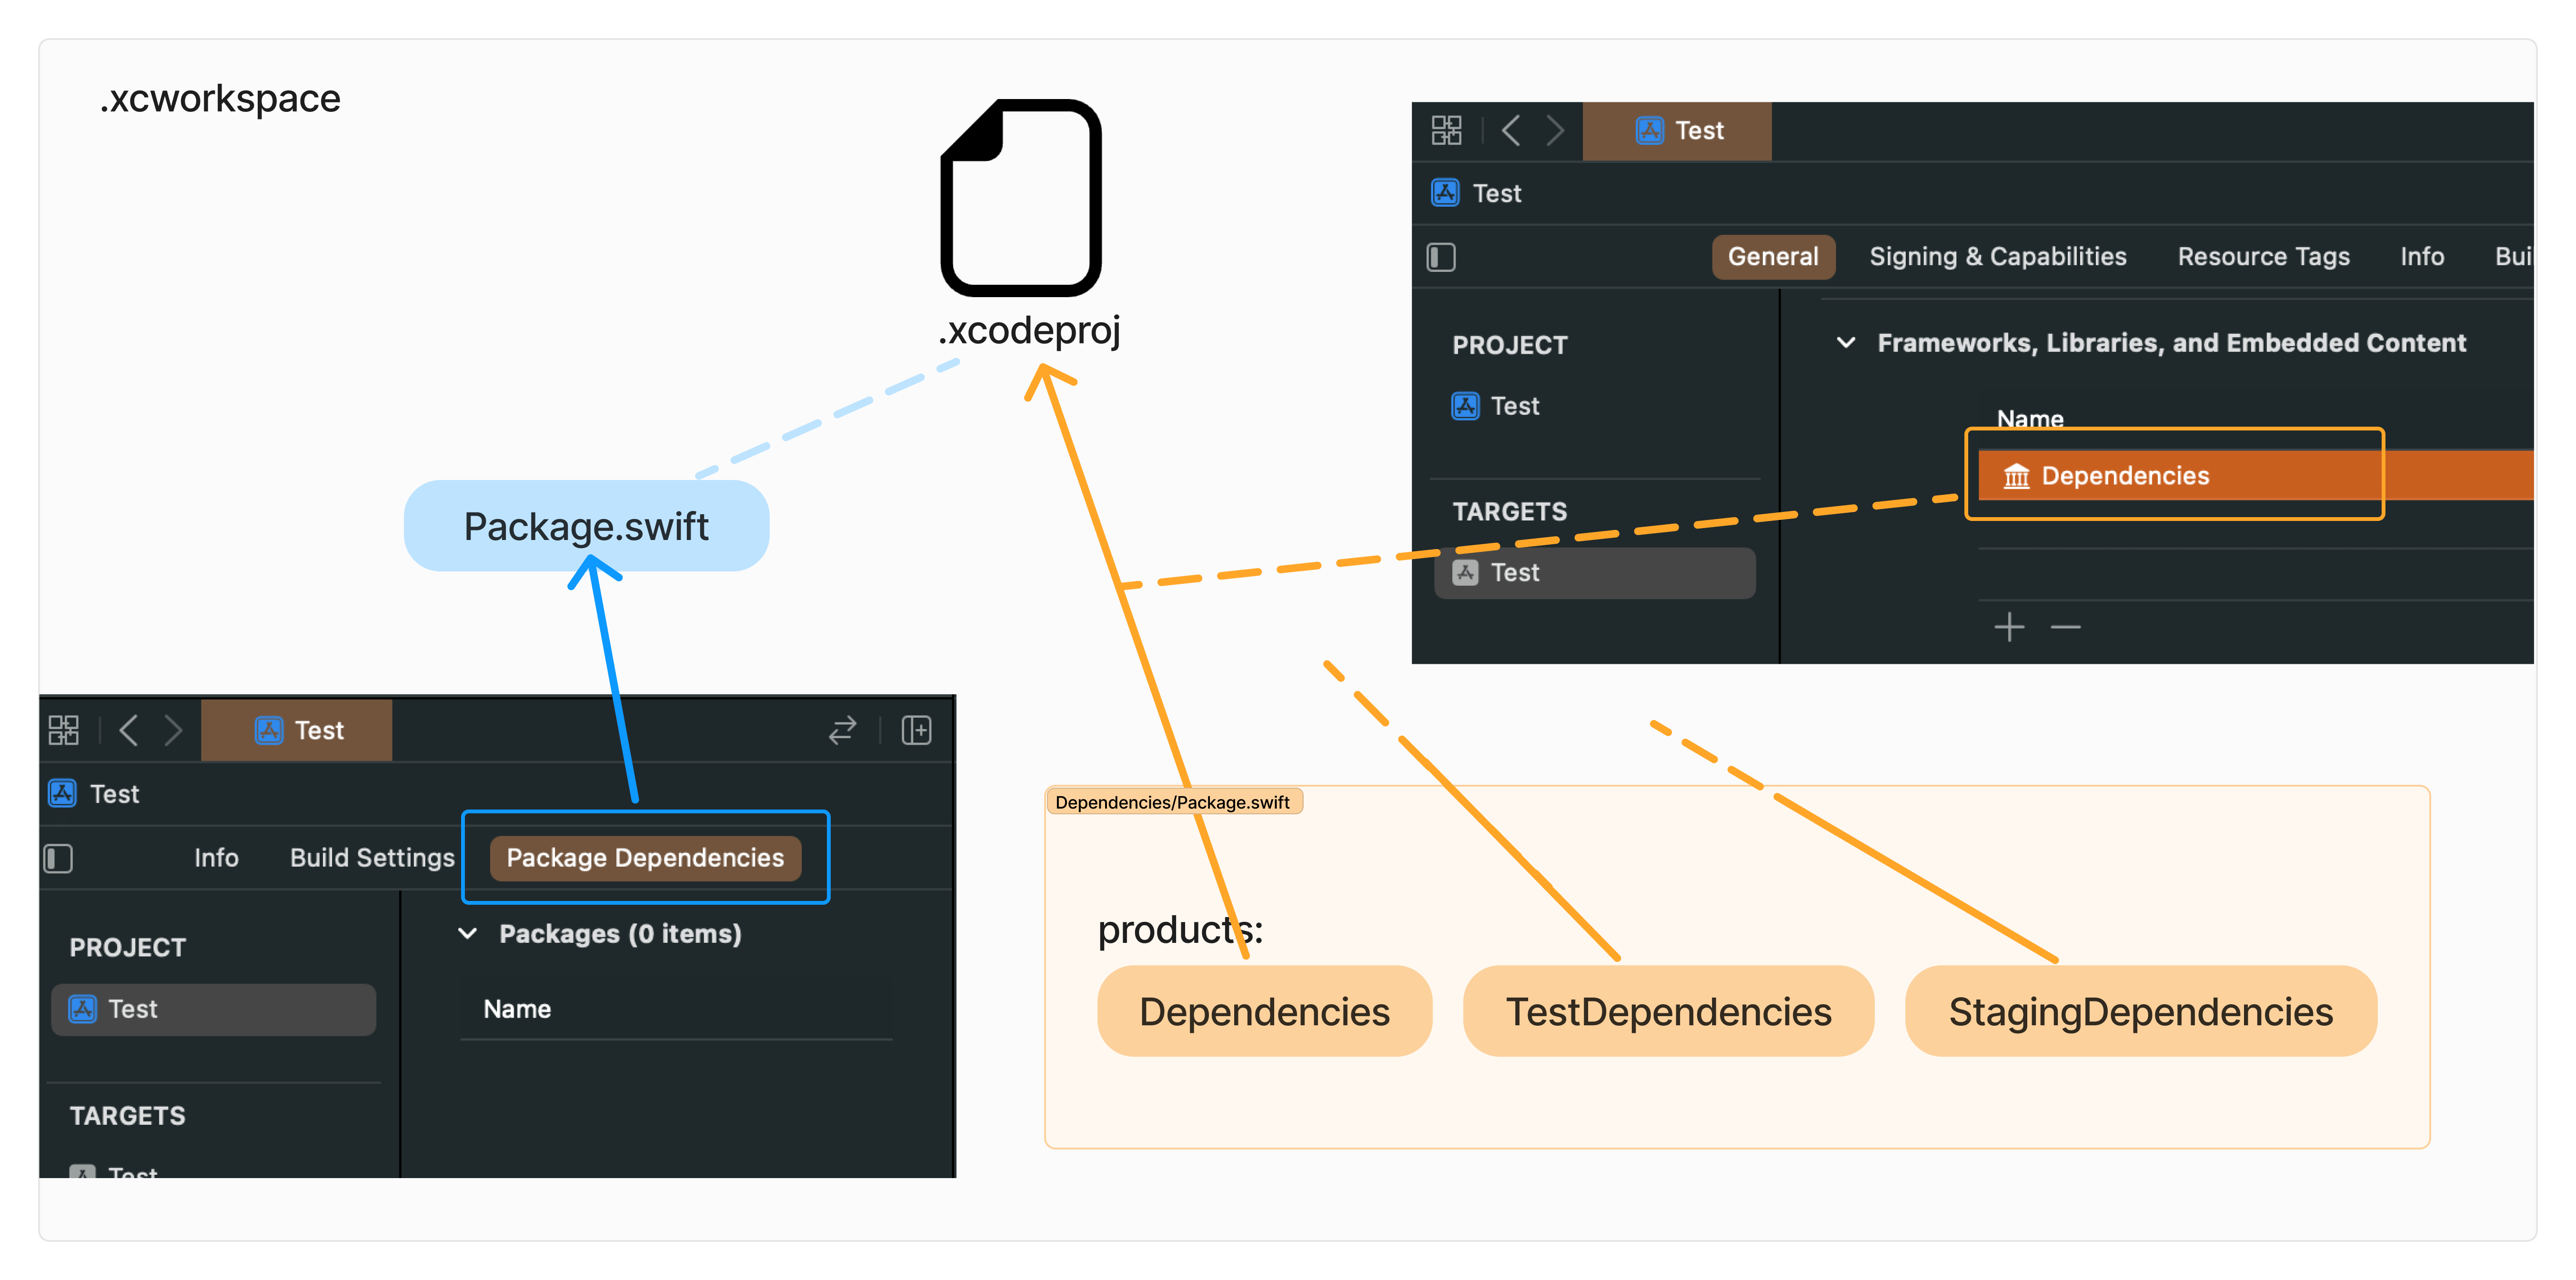Open Resource Tags tab
The image size is (2576, 1280).
tap(2263, 257)
